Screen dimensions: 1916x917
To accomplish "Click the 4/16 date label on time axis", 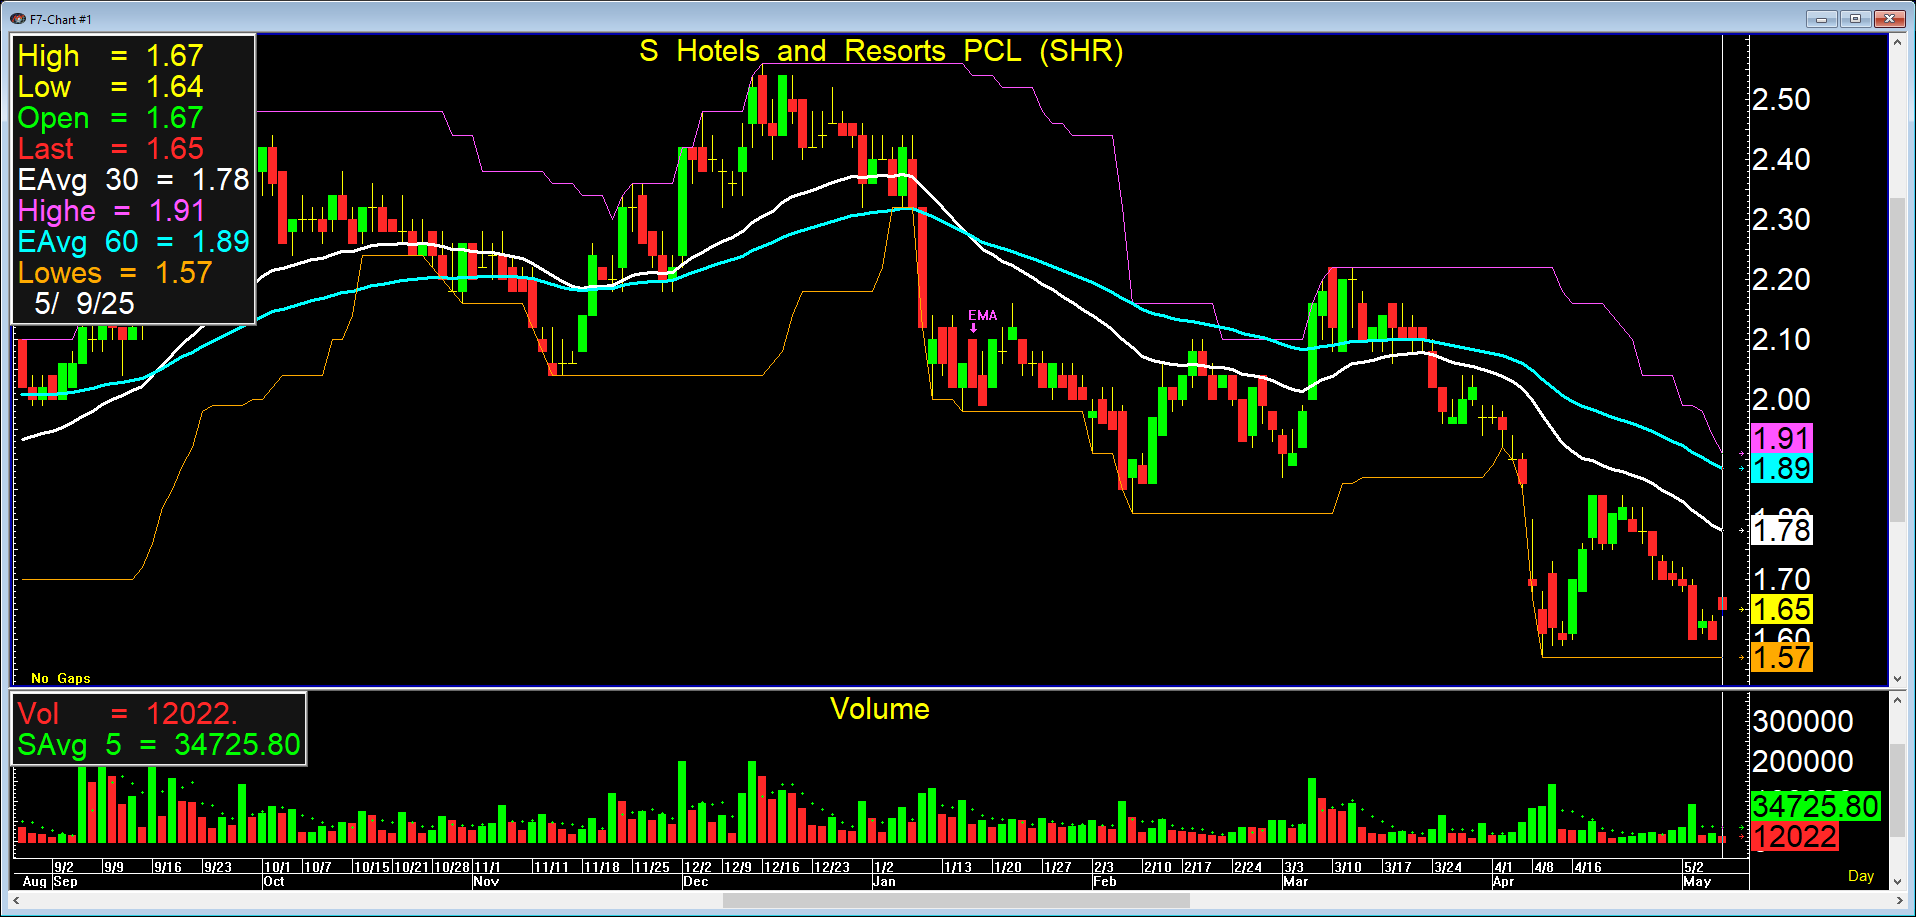I will tap(1588, 867).
